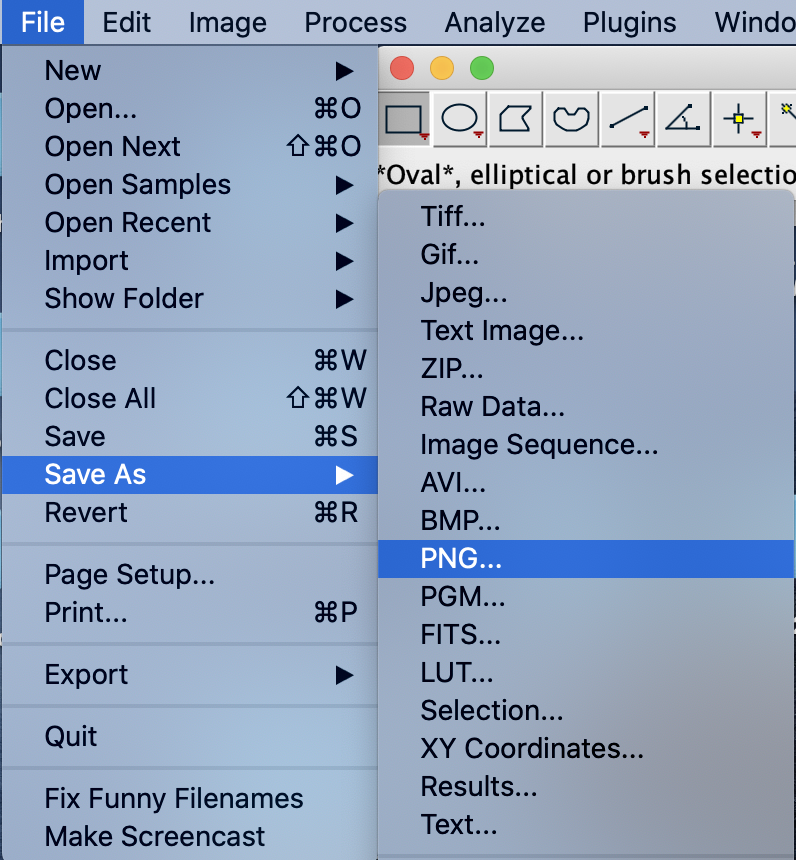The width and height of the screenshot is (796, 860).
Task: Choose Revert menu item
Action: pos(190,513)
